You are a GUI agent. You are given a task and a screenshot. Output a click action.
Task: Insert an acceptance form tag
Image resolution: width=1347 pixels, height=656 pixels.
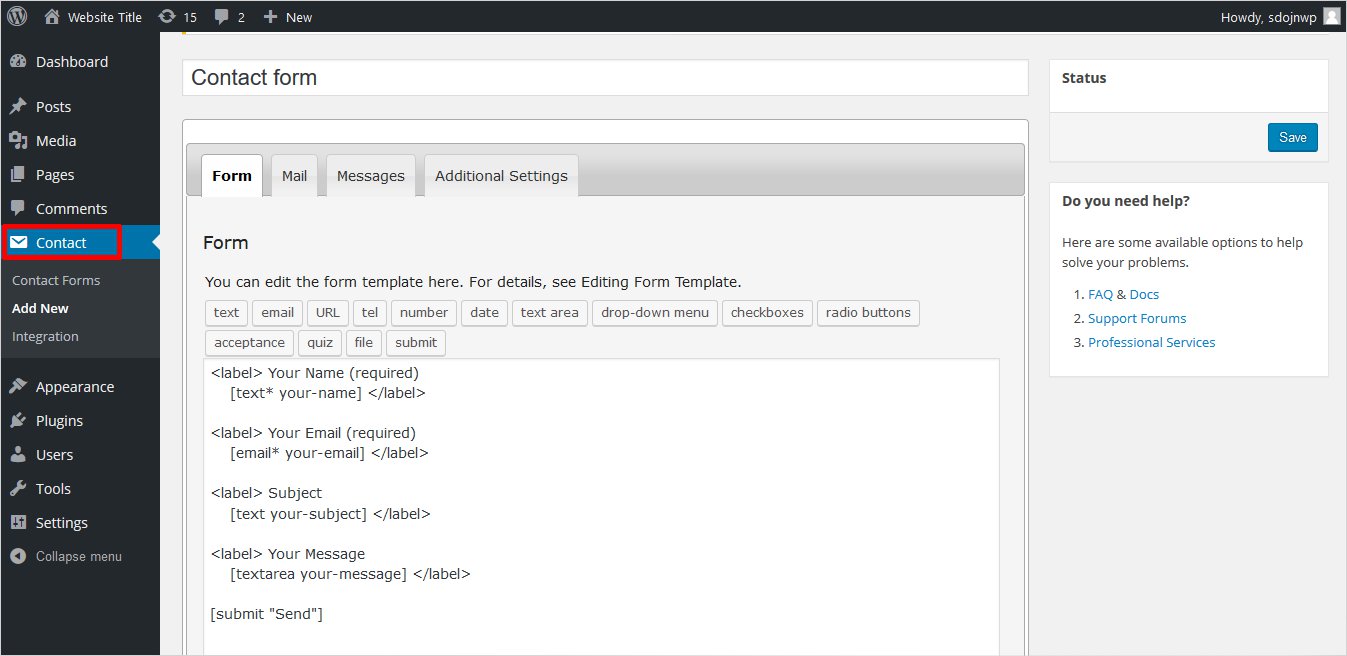tap(249, 343)
